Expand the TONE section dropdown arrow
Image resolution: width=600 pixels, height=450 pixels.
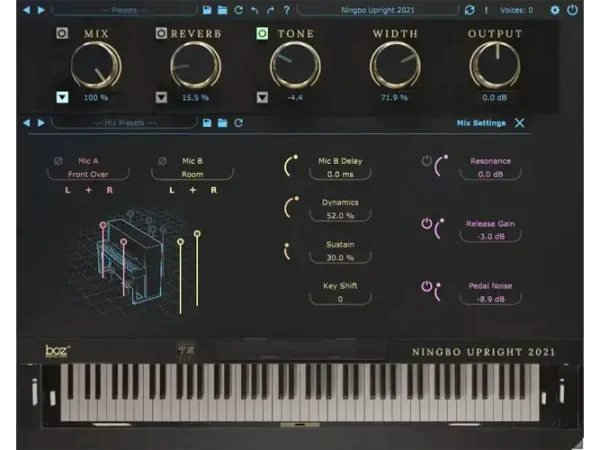click(262, 97)
